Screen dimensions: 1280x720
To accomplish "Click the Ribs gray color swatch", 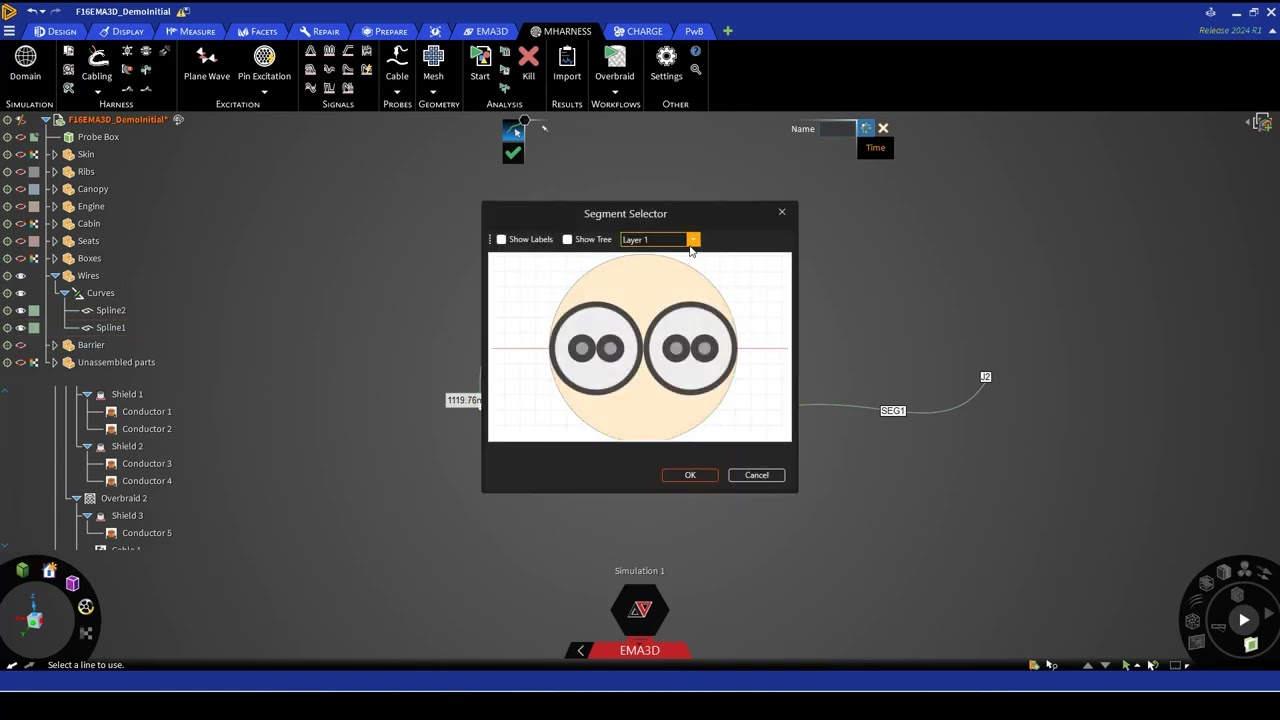I will coord(34,172).
